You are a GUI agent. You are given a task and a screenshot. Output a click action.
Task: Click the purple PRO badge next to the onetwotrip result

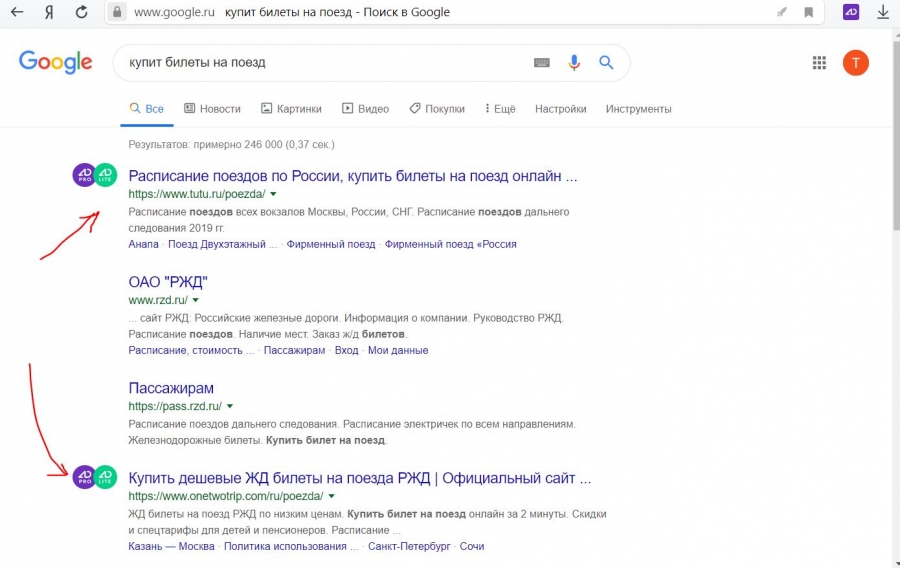tap(84, 477)
